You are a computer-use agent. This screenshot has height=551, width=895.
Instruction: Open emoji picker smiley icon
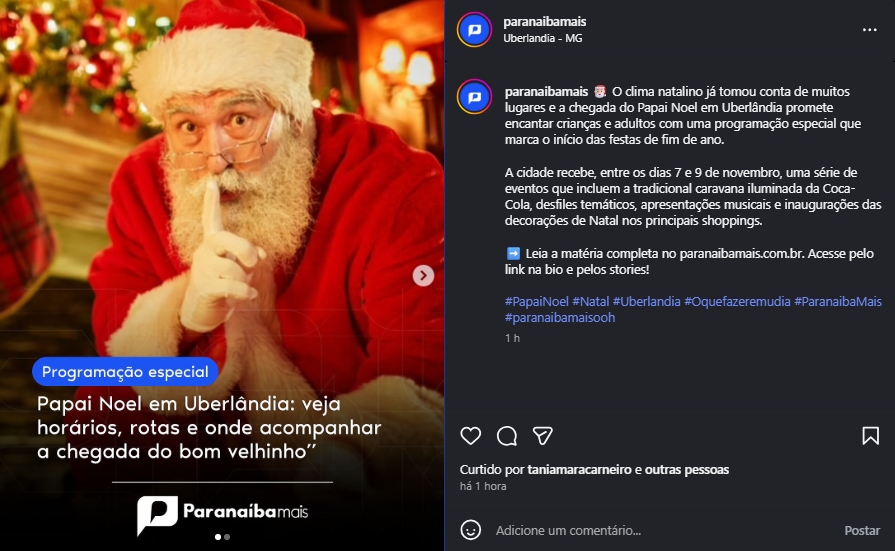[x=470, y=530]
